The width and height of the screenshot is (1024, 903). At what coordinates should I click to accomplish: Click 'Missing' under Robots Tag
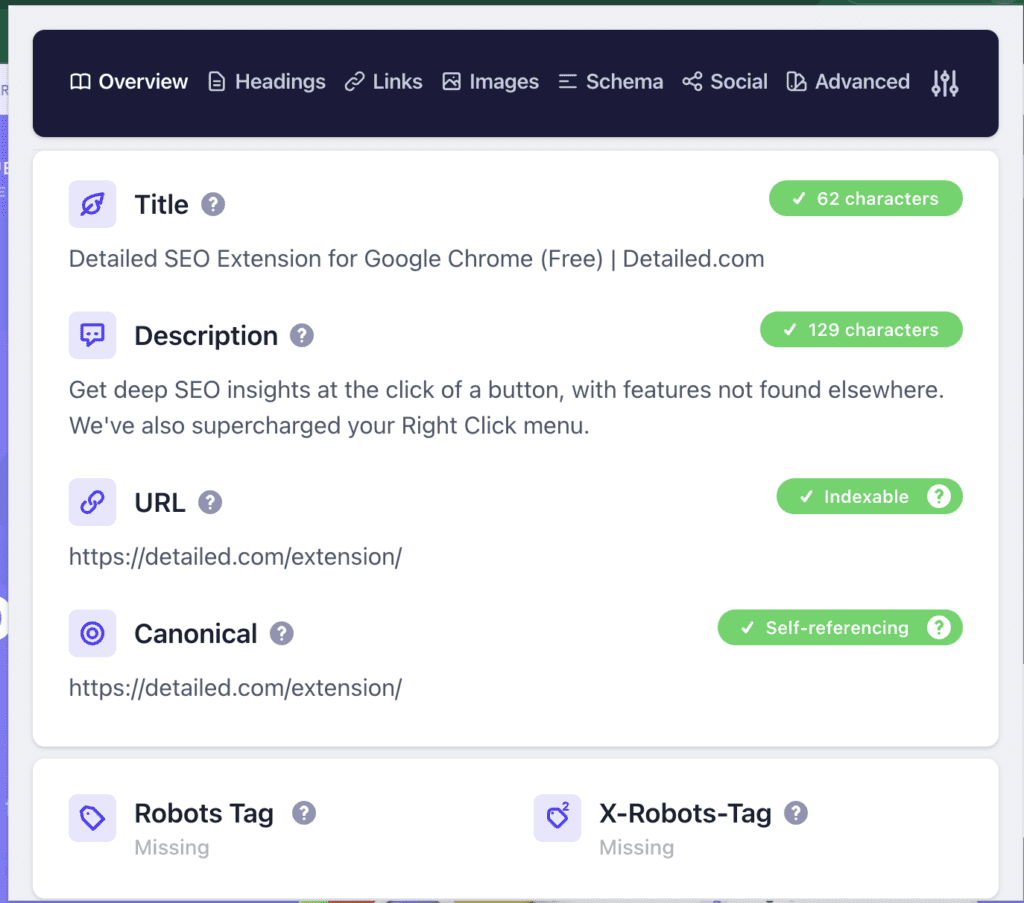coord(172,848)
